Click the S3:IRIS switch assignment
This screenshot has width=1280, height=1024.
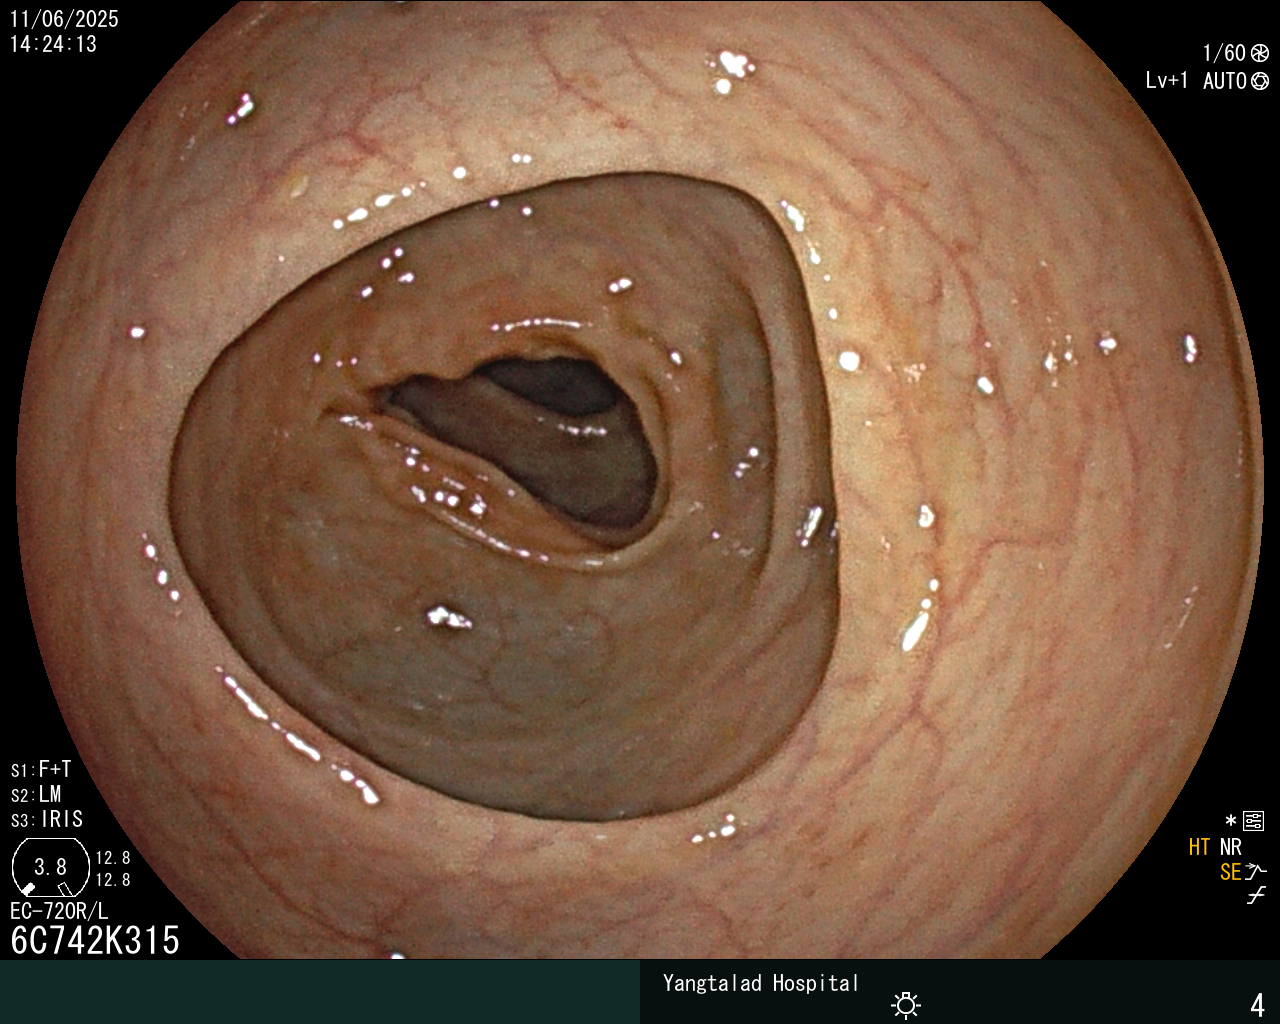coord(47,820)
